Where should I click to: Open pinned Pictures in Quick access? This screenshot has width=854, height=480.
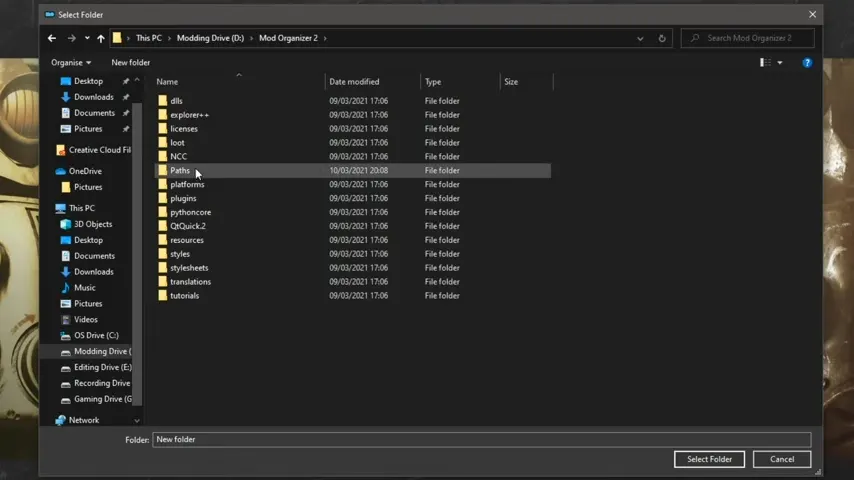click(88, 129)
